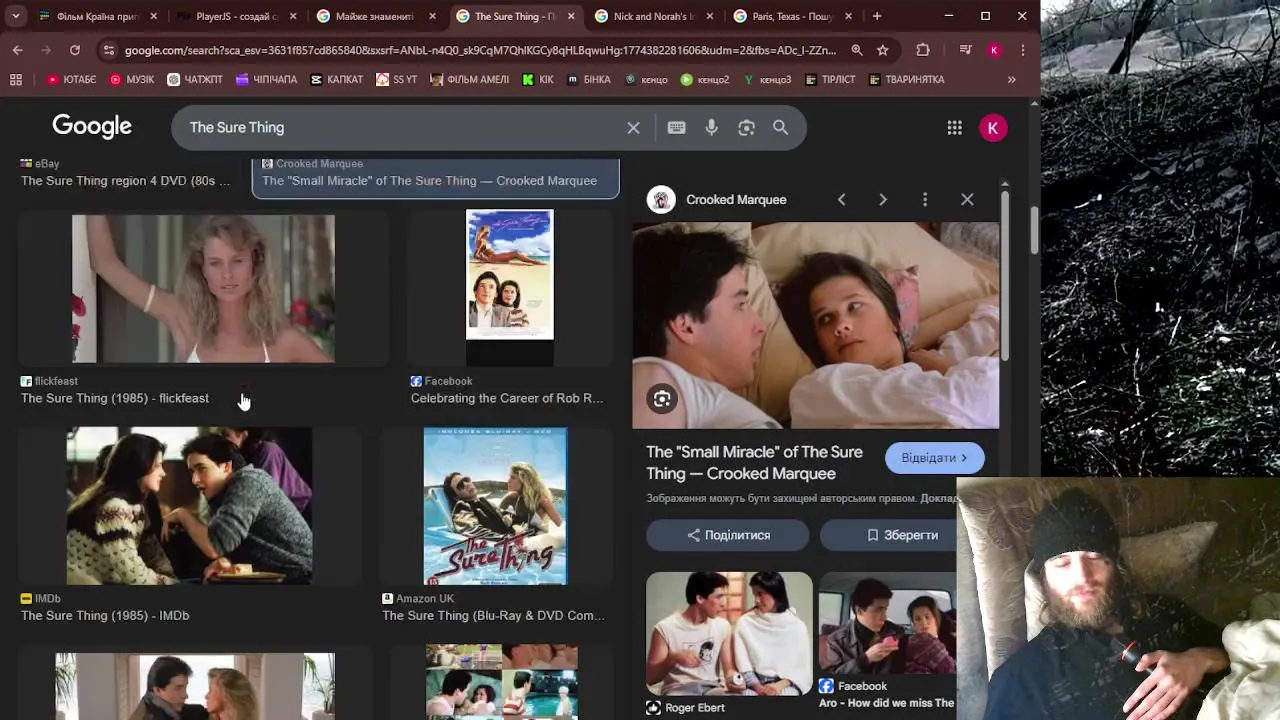Search inside image with lens icon
The height and width of the screenshot is (720, 1280).
click(662, 399)
